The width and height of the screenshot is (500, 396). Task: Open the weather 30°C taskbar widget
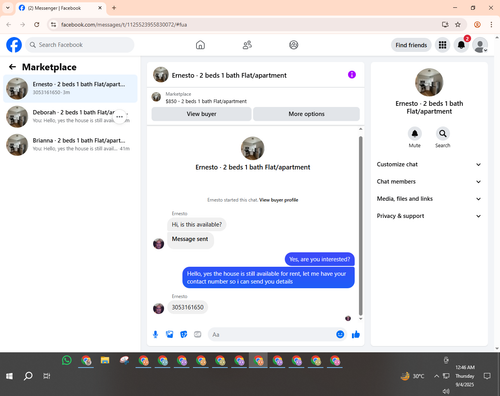pyautogui.click(x=413, y=376)
